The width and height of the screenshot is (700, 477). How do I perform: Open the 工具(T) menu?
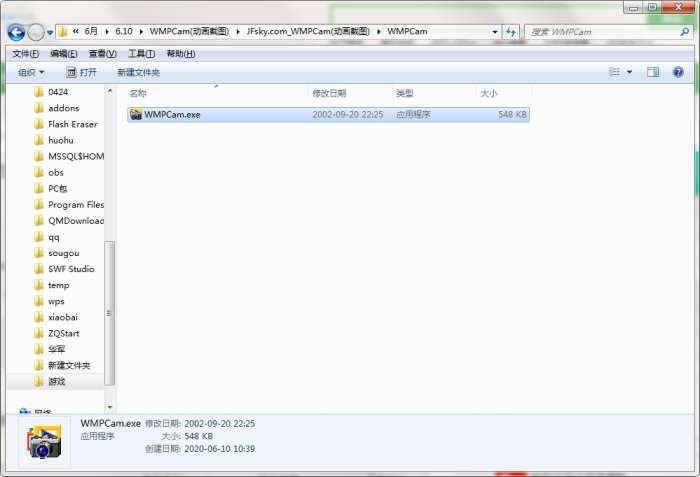tap(142, 54)
